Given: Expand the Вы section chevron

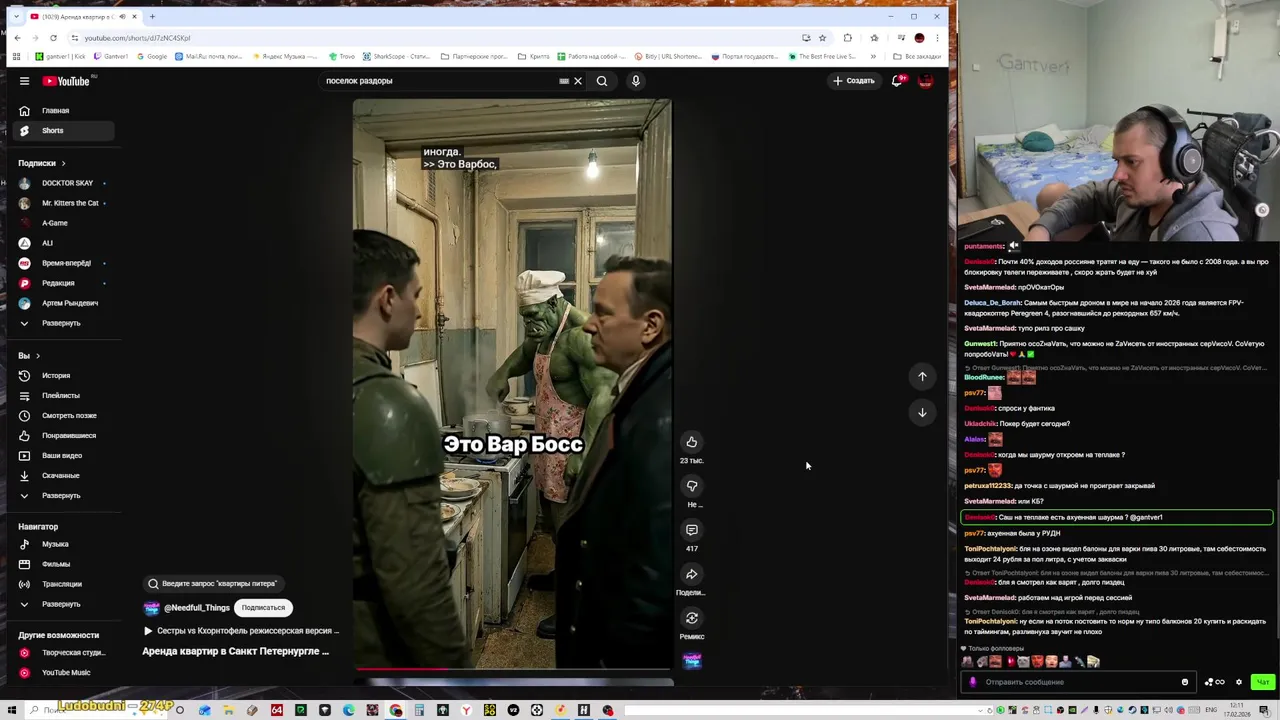Looking at the screenshot, I should pos(38,356).
